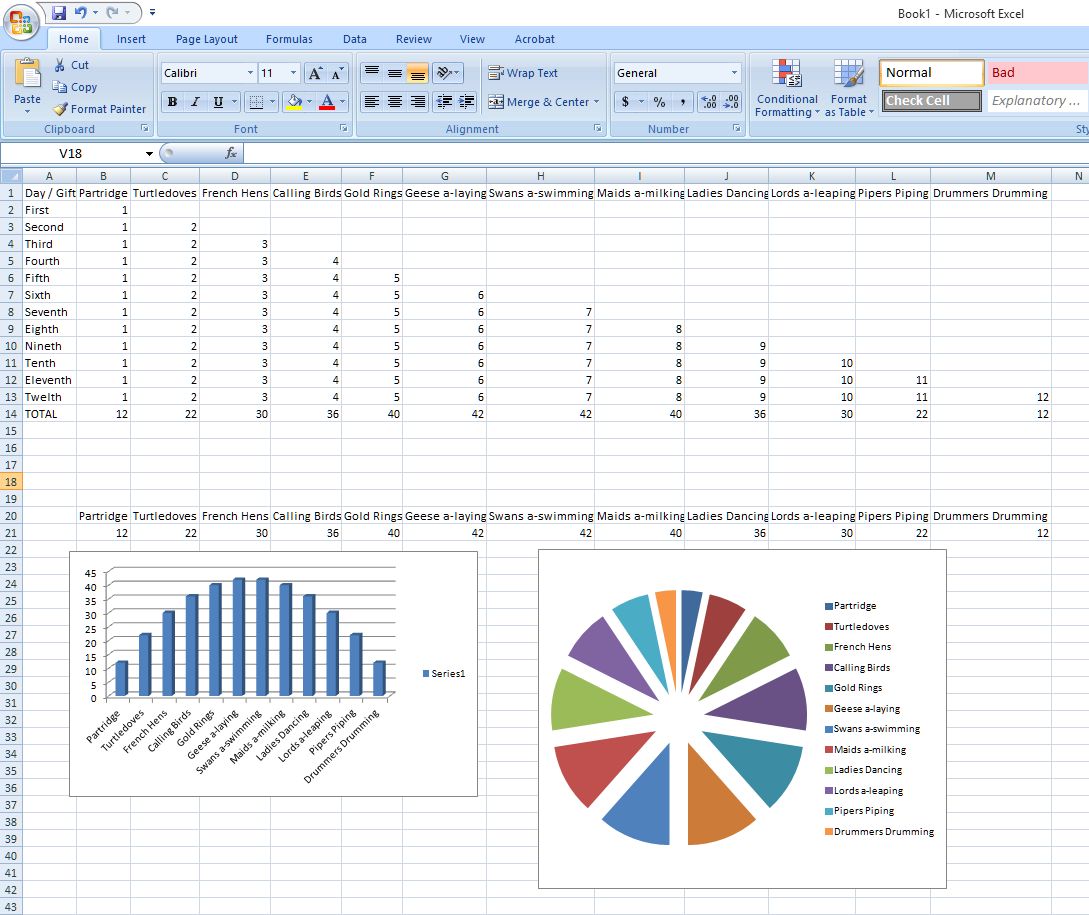Open the Calibri font name dropdown
Screen dimensions: 1089x915
pyautogui.click(x=250, y=73)
